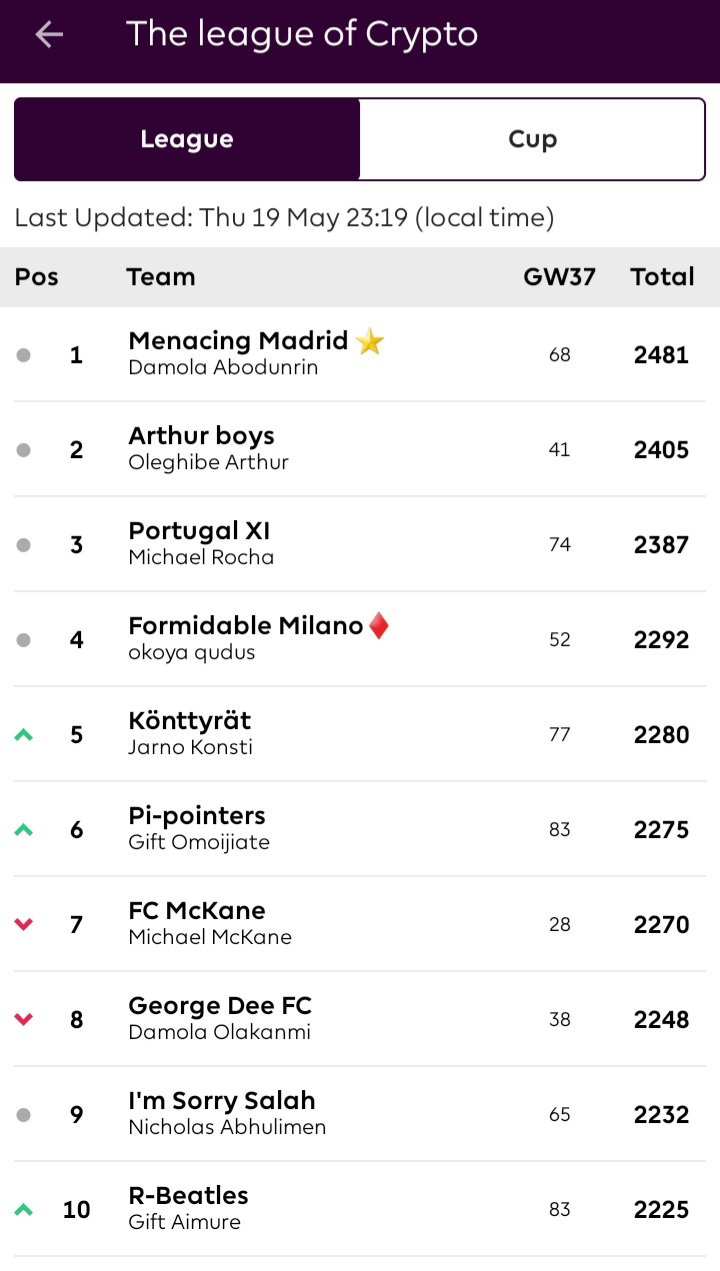
Task: Click green up arrow next to R-Beatles
Action: tap(24, 1210)
